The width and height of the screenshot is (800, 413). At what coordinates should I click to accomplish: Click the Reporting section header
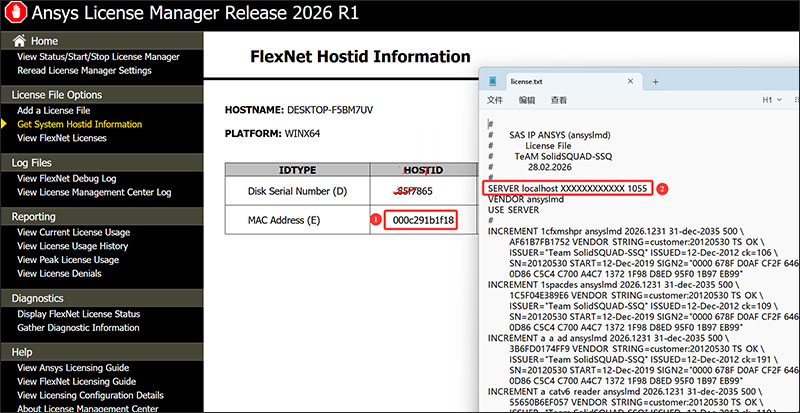(x=34, y=217)
